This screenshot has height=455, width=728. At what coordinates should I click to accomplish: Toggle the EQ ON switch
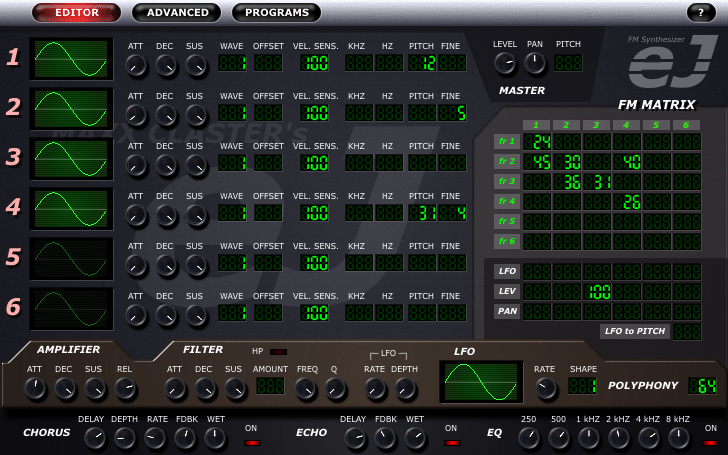tap(710, 441)
